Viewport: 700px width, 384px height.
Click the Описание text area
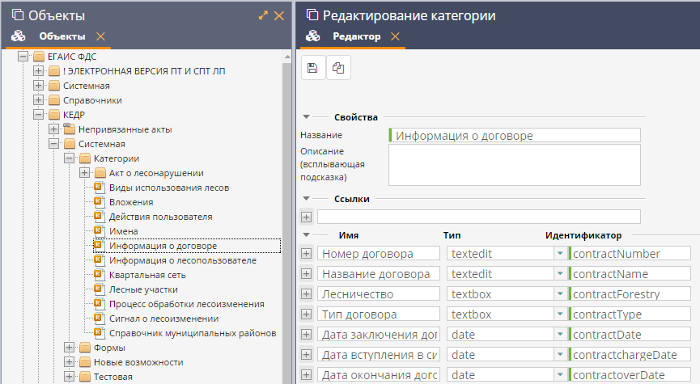click(514, 165)
